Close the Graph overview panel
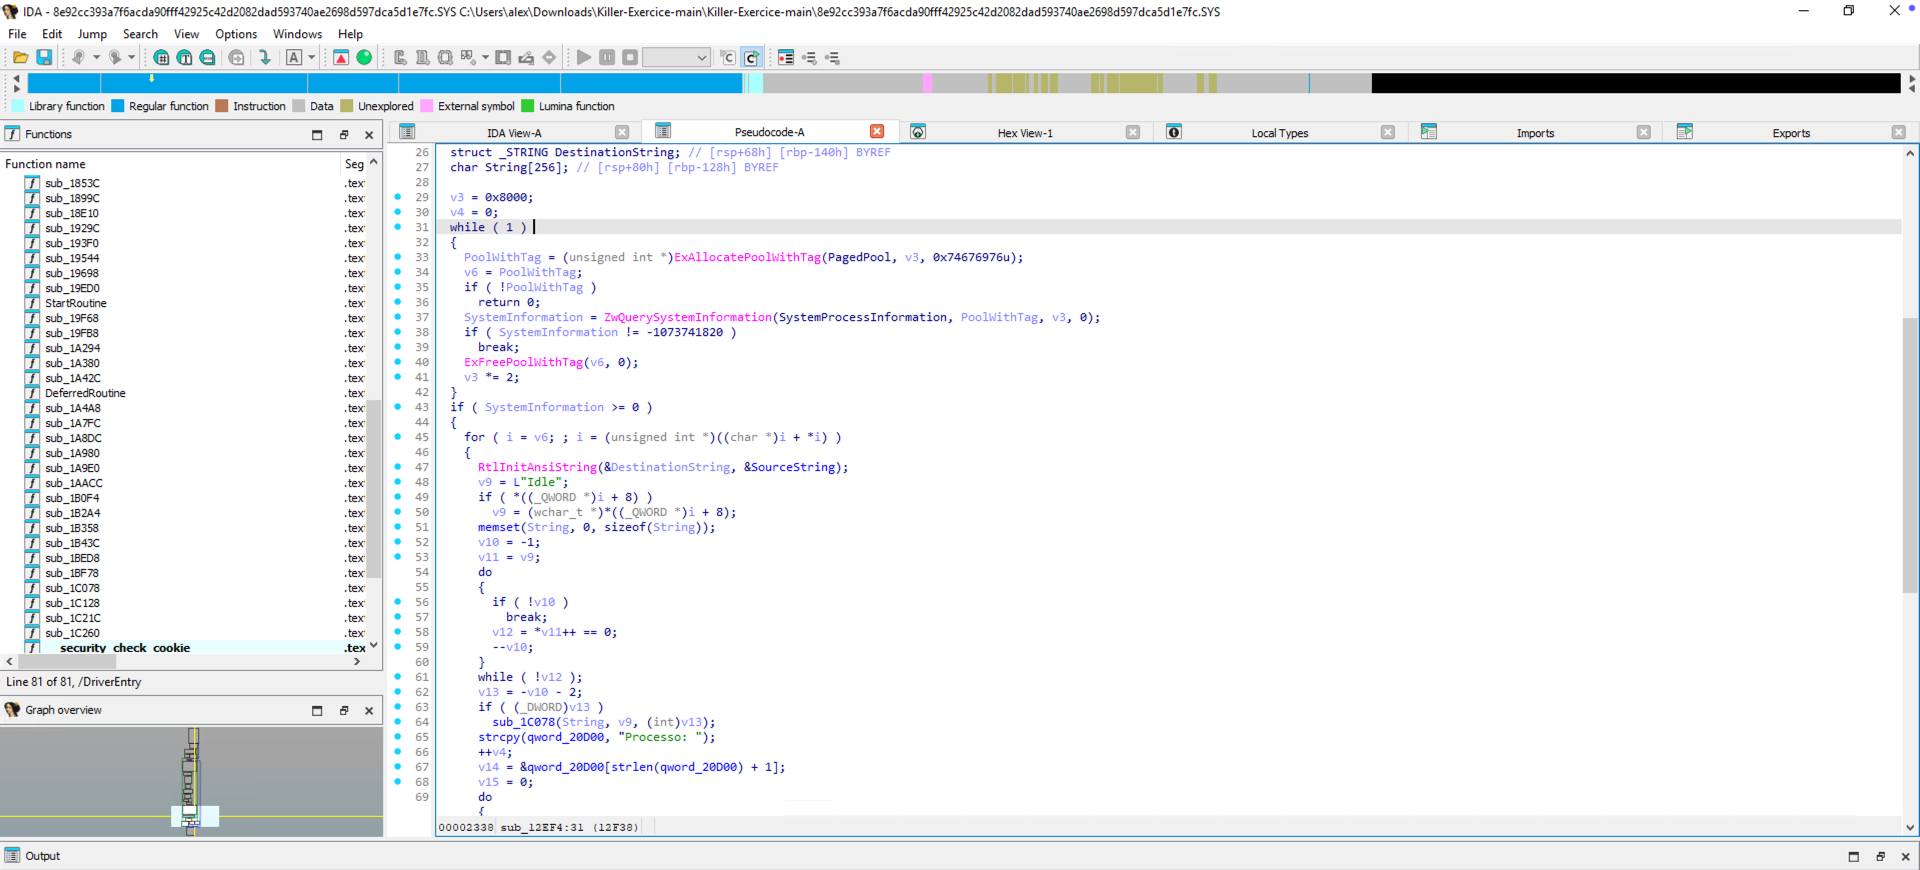This screenshot has height=870, width=1920. [369, 711]
